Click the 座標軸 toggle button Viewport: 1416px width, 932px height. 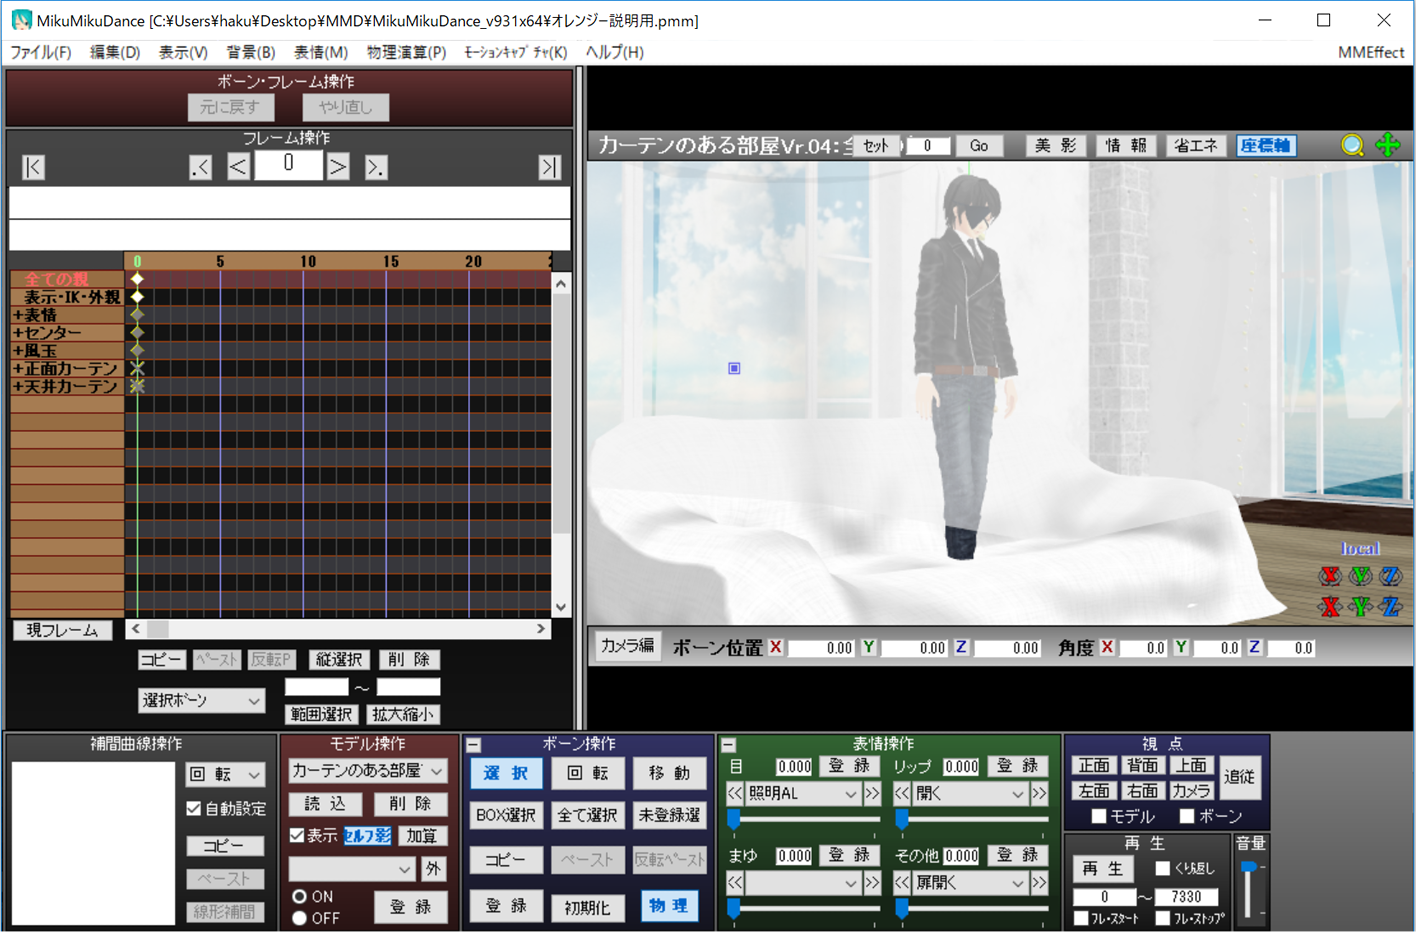pos(1266,146)
